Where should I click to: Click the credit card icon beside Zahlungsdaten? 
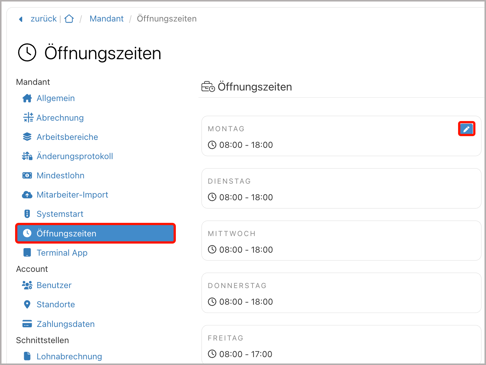(27, 324)
